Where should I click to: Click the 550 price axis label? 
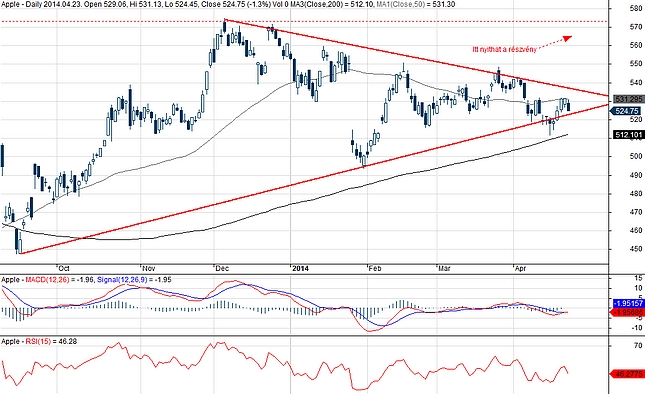click(636, 64)
